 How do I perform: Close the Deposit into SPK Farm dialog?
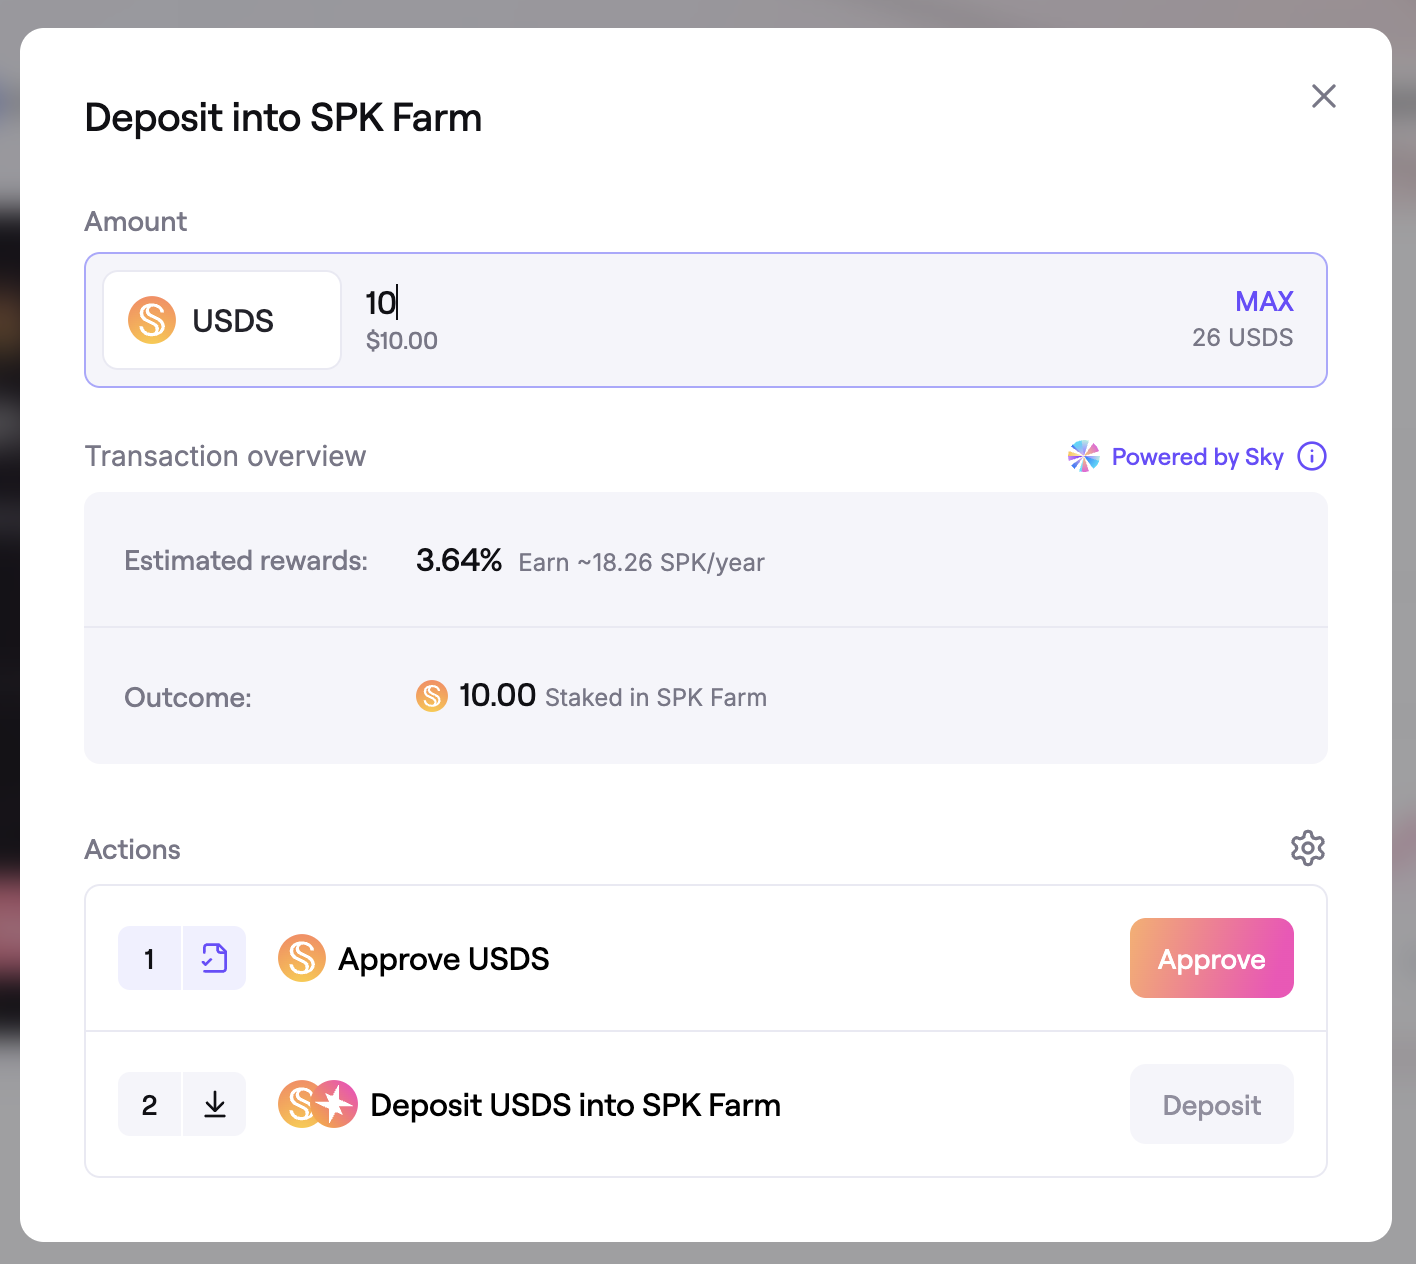tap(1323, 96)
